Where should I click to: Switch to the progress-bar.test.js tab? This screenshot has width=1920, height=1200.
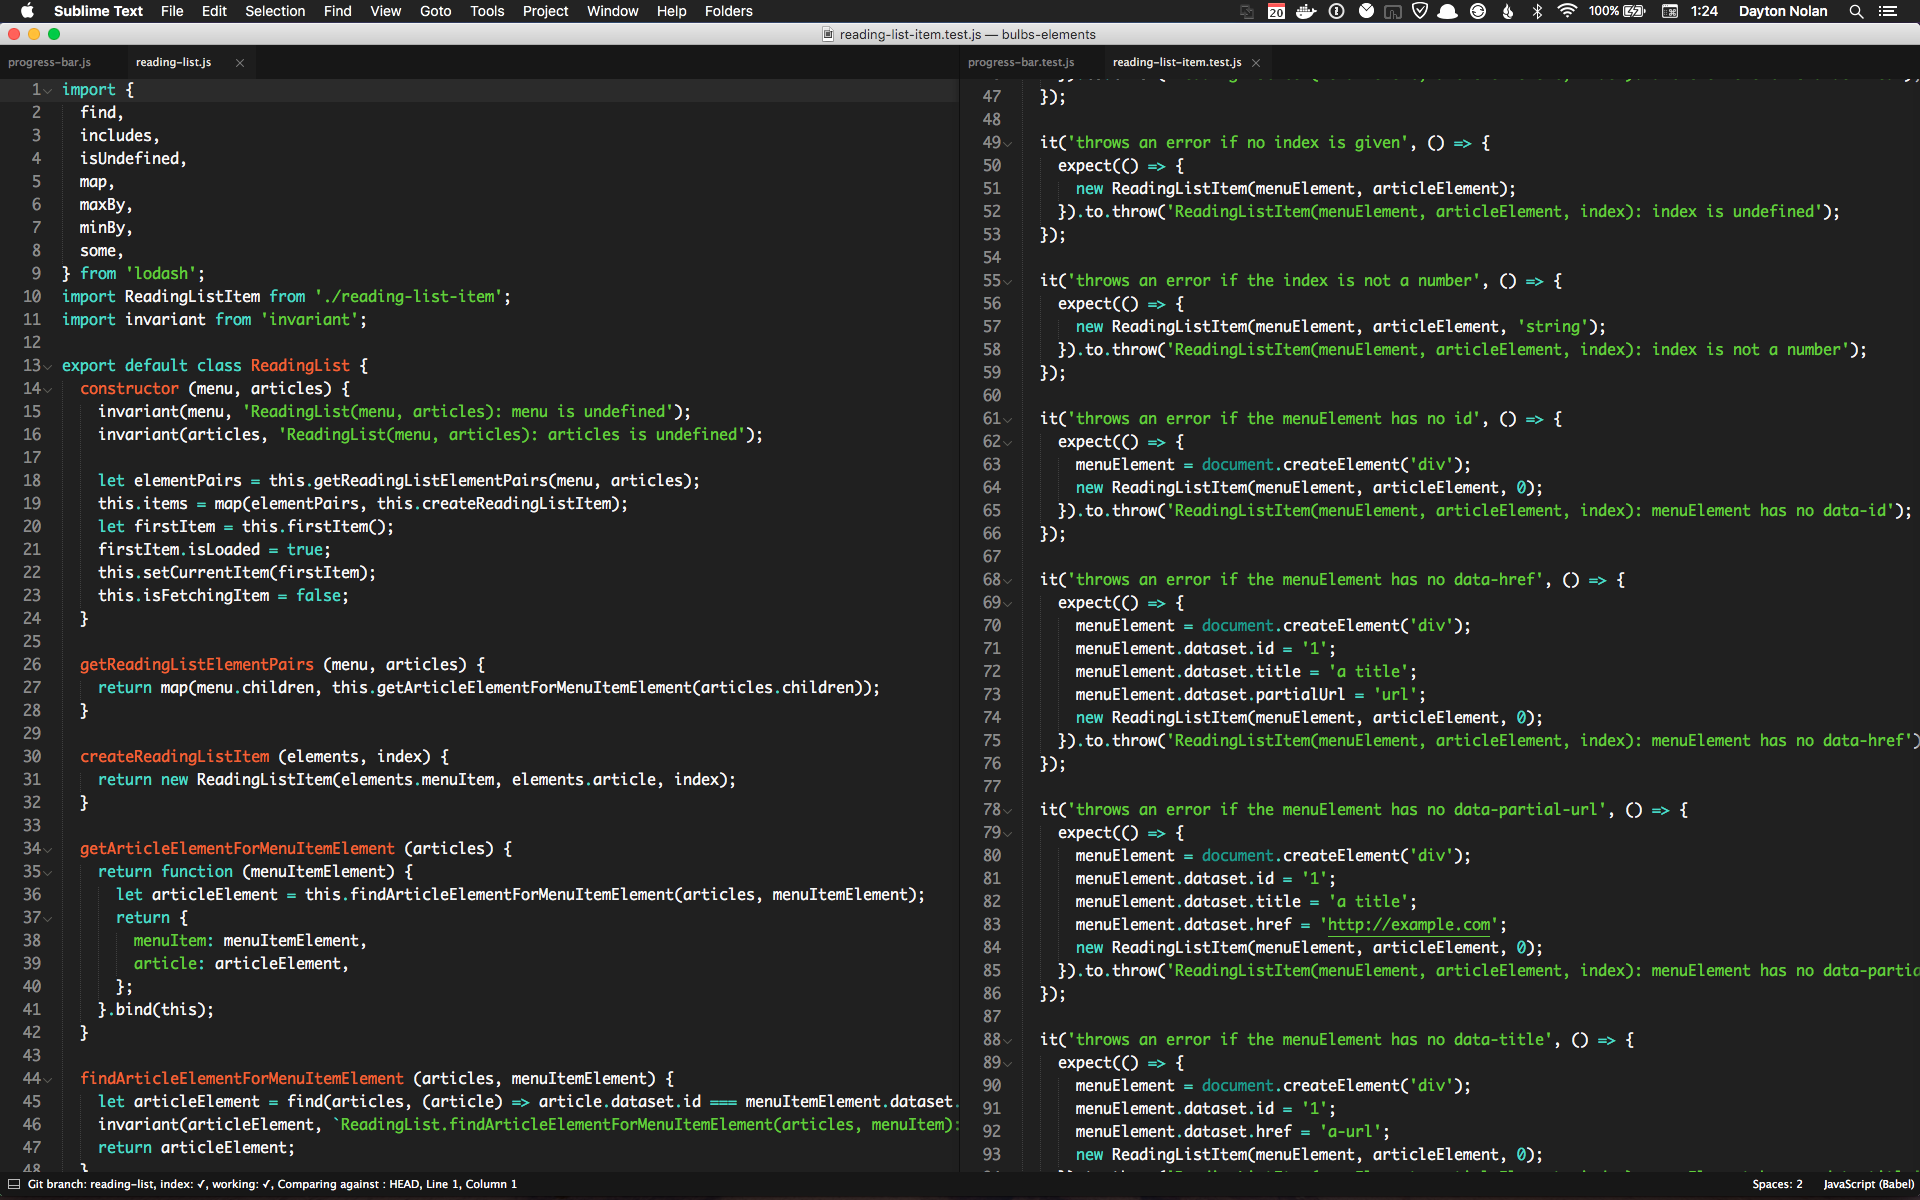click(1020, 62)
